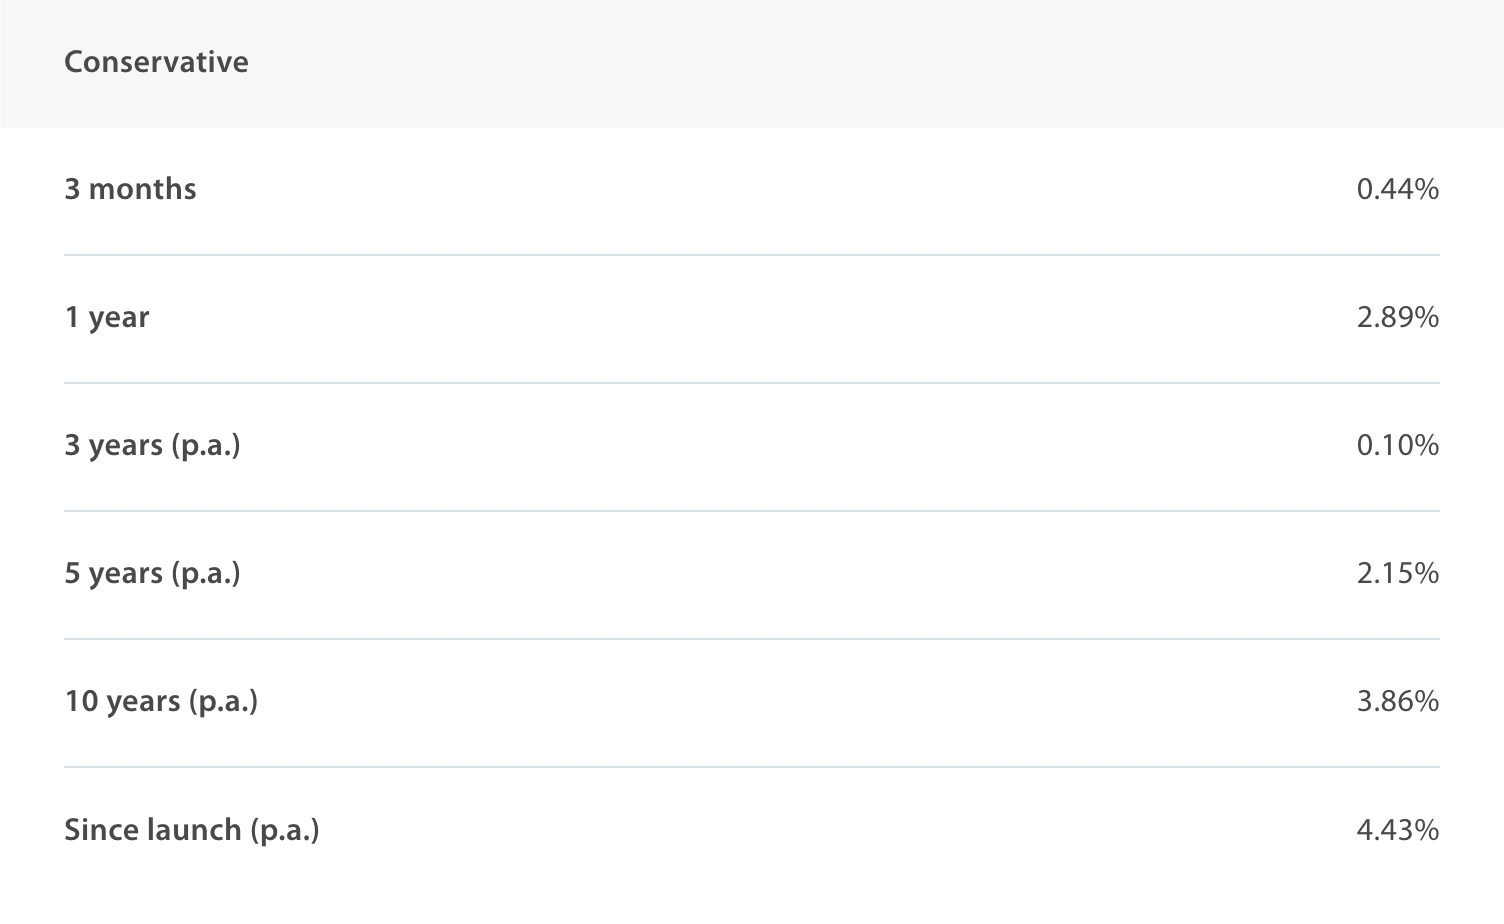Screen dimensions: 1504x924
Task: Click the Conservative table header
Action: [156, 62]
